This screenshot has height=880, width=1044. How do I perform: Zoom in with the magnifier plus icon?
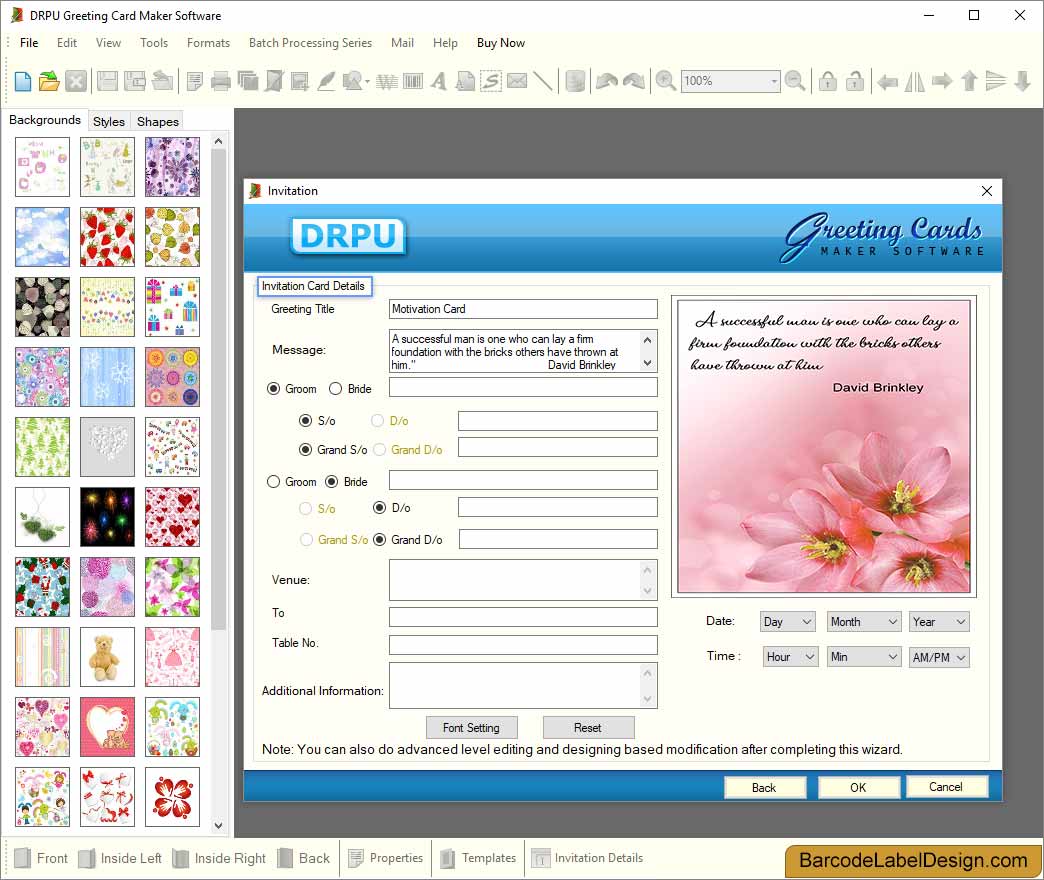click(665, 81)
